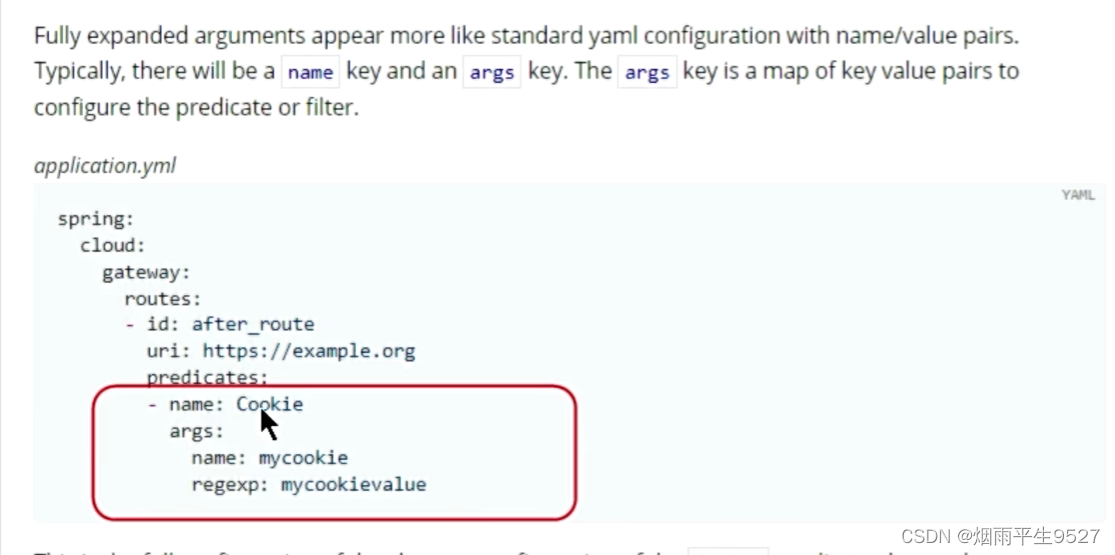Click the 'CSDN @烟雨平生9527' watermark text
The image size is (1115, 555).
pos(1000,536)
